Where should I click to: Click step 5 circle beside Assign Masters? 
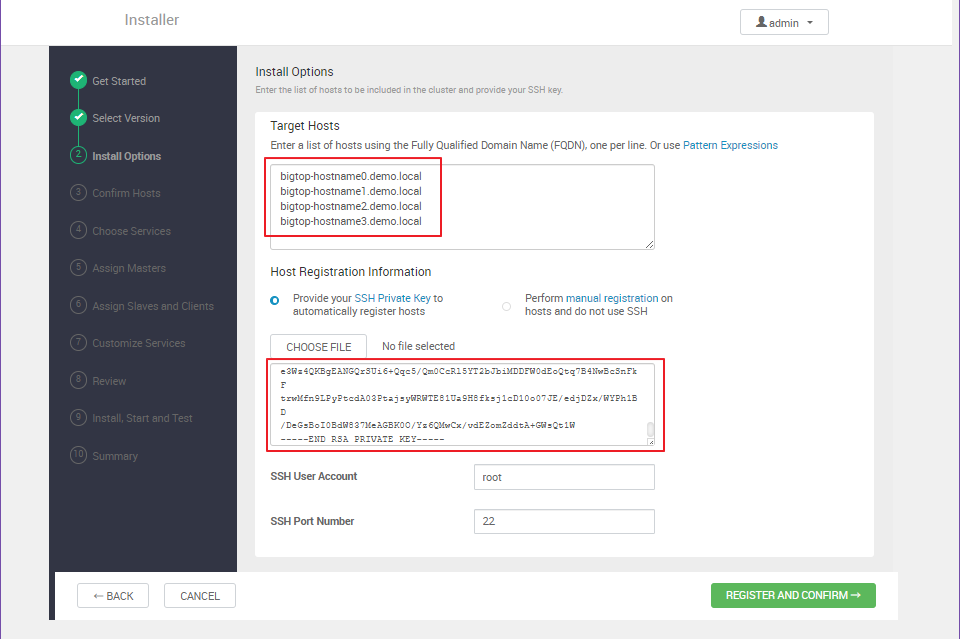(x=78, y=267)
